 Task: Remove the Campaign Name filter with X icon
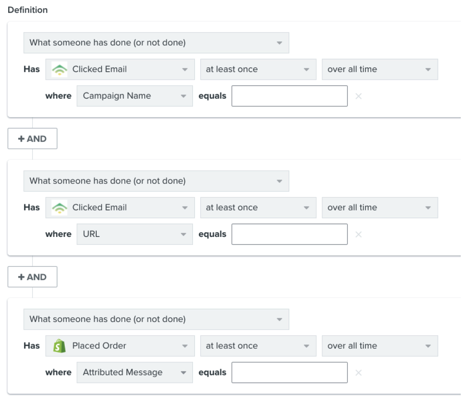pos(358,96)
